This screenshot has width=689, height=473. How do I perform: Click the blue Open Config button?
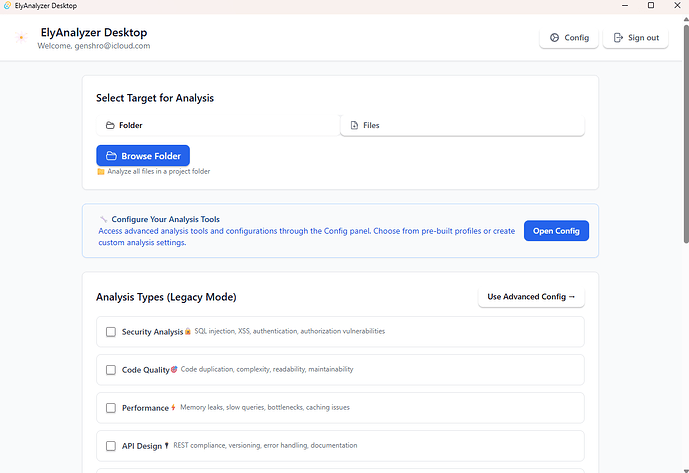(x=556, y=231)
